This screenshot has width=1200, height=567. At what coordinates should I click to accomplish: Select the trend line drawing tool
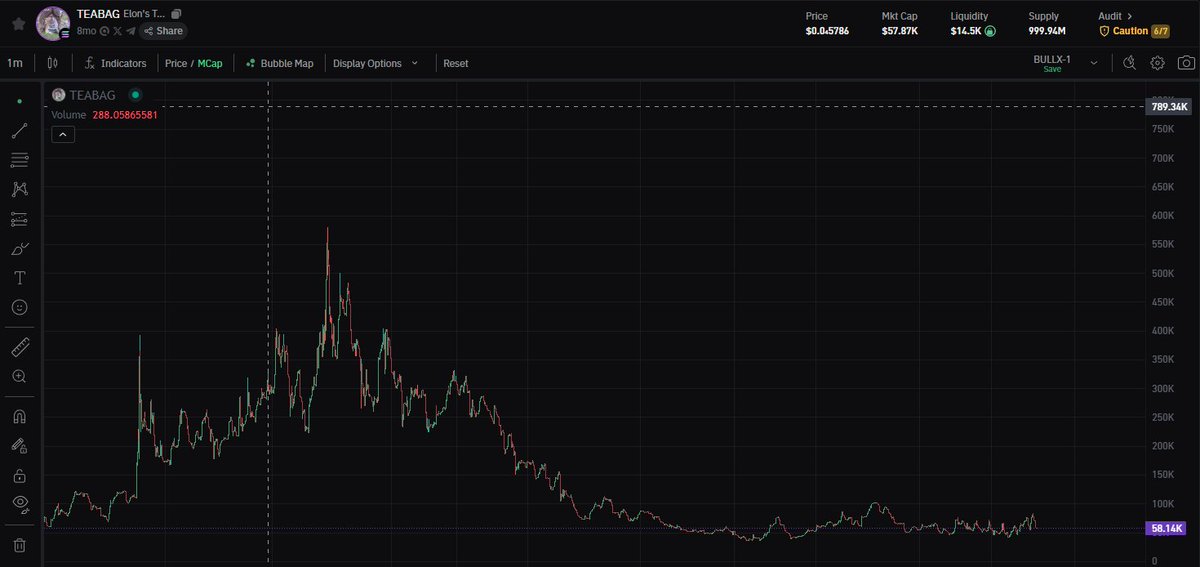point(20,131)
